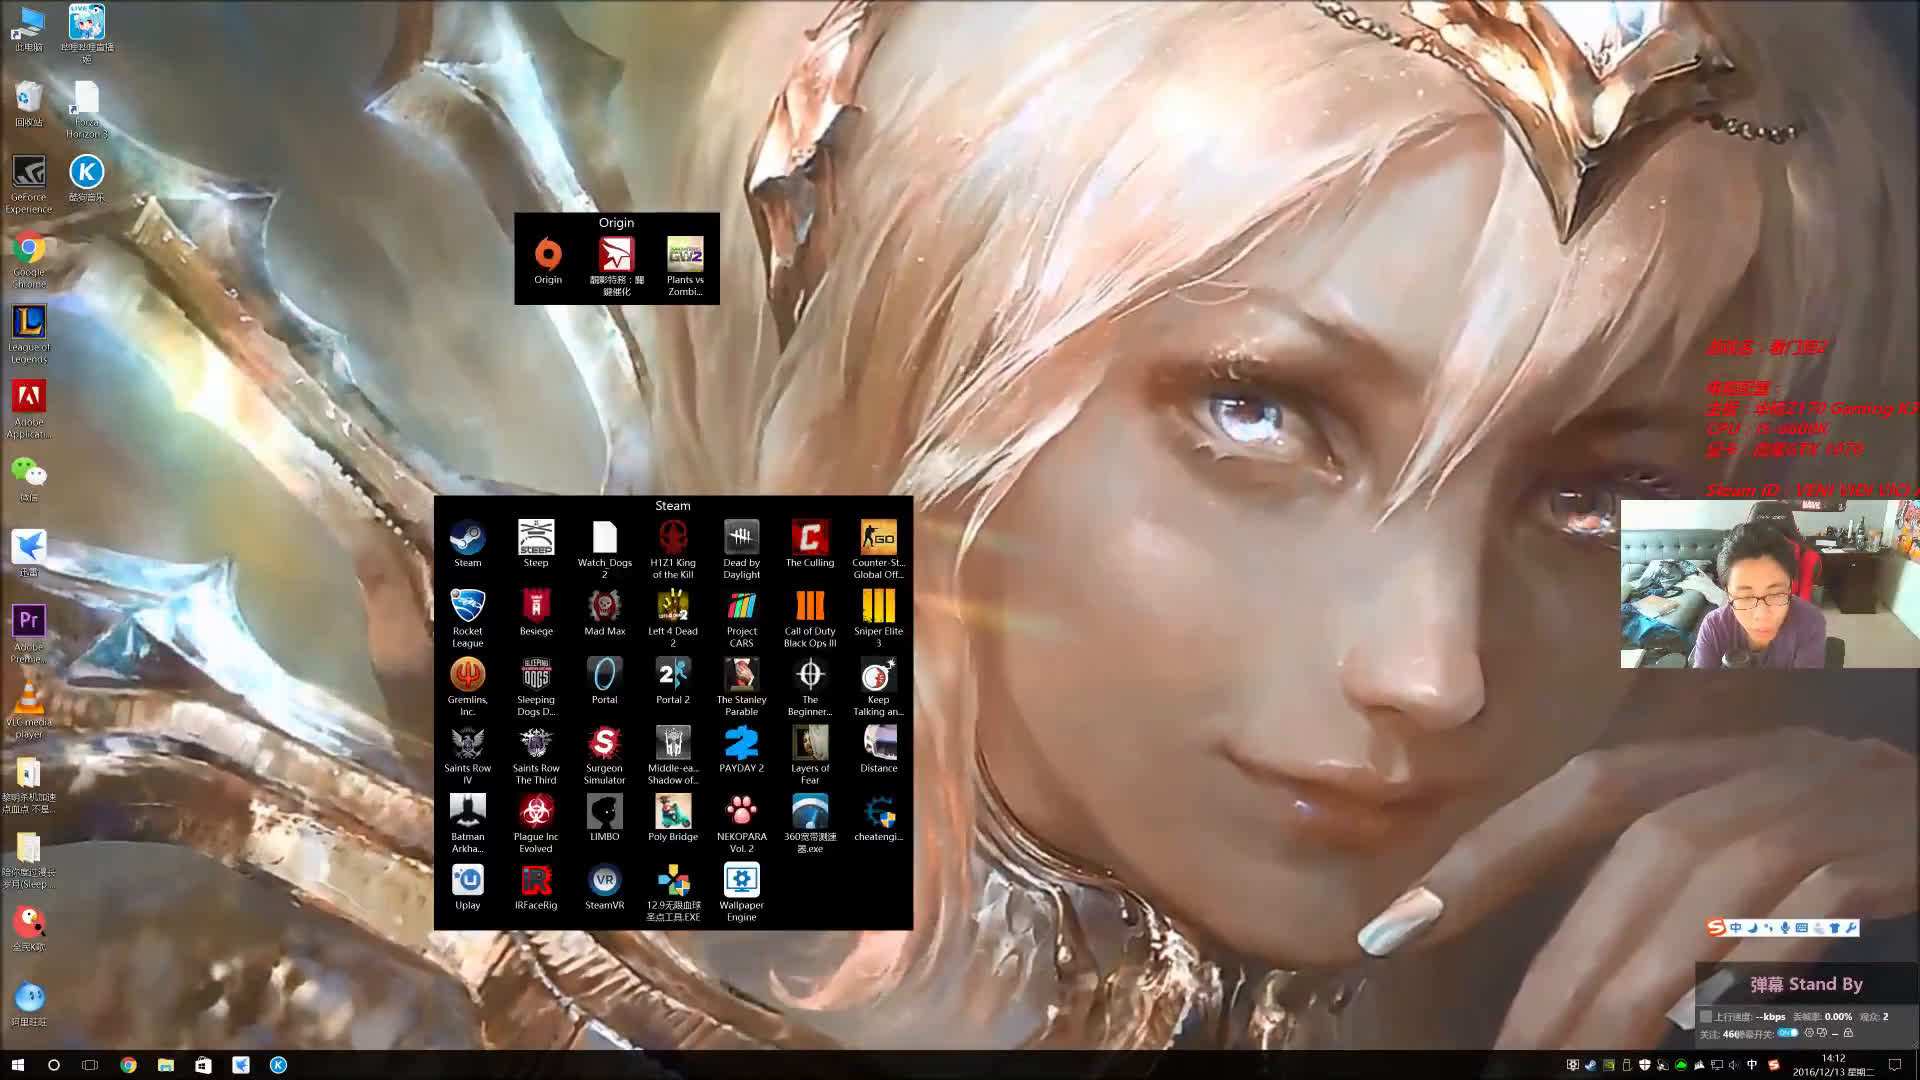Launch Plague Inc Evolved icon
This screenshot has width=1920, height=1080.
(536, 824)
